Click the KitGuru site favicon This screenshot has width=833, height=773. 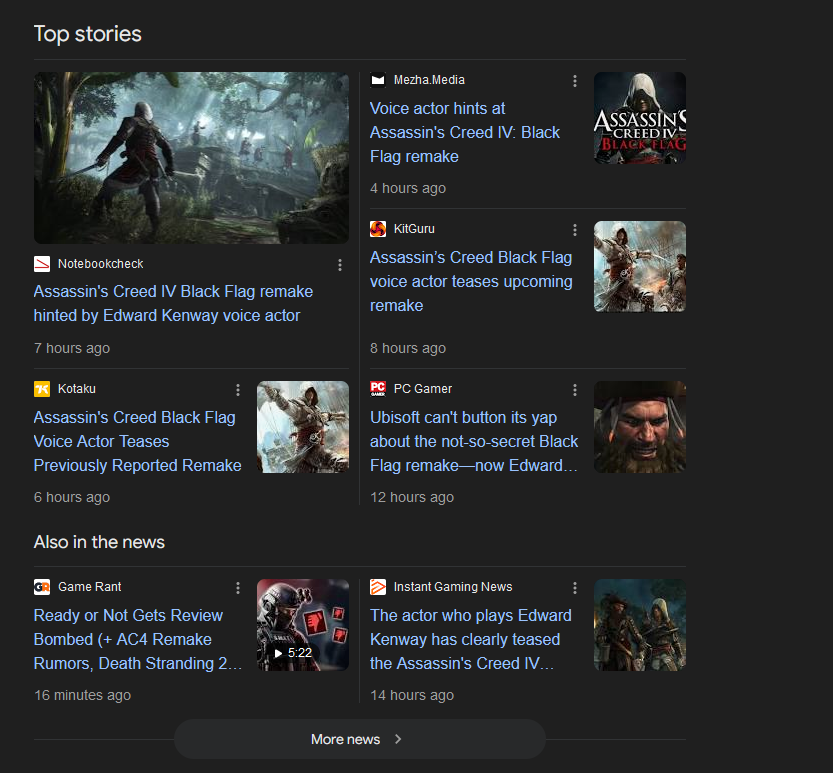pyautogui.click(x=378, y=229)
